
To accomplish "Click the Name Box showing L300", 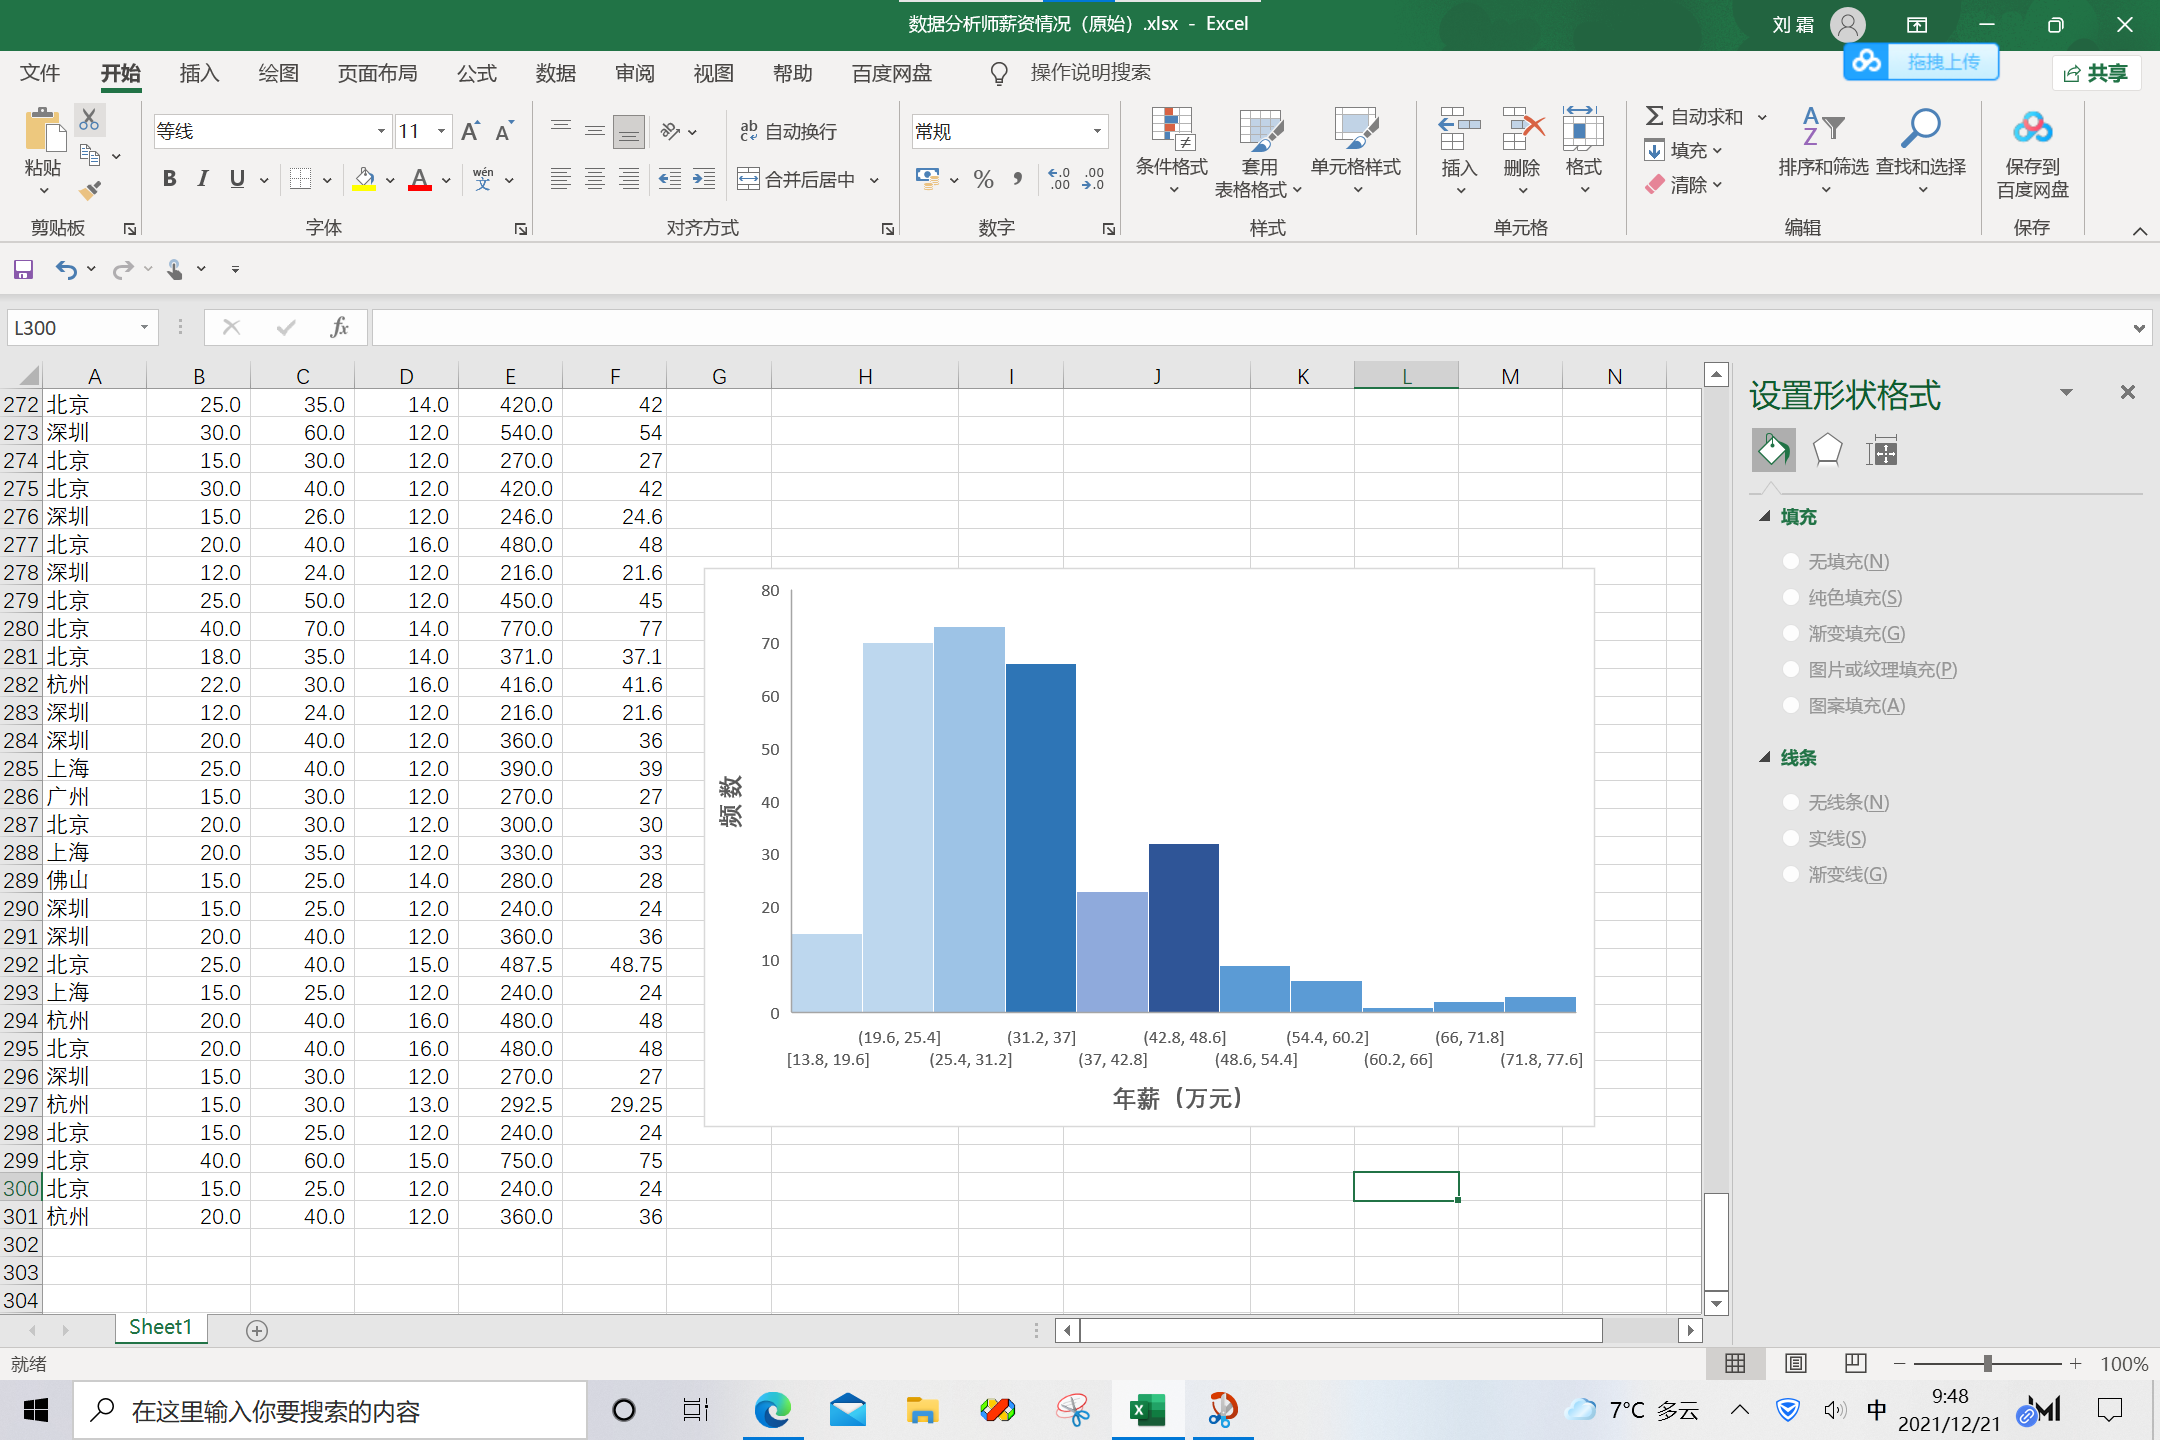I will pyautogui.click(x=72, y=328).
